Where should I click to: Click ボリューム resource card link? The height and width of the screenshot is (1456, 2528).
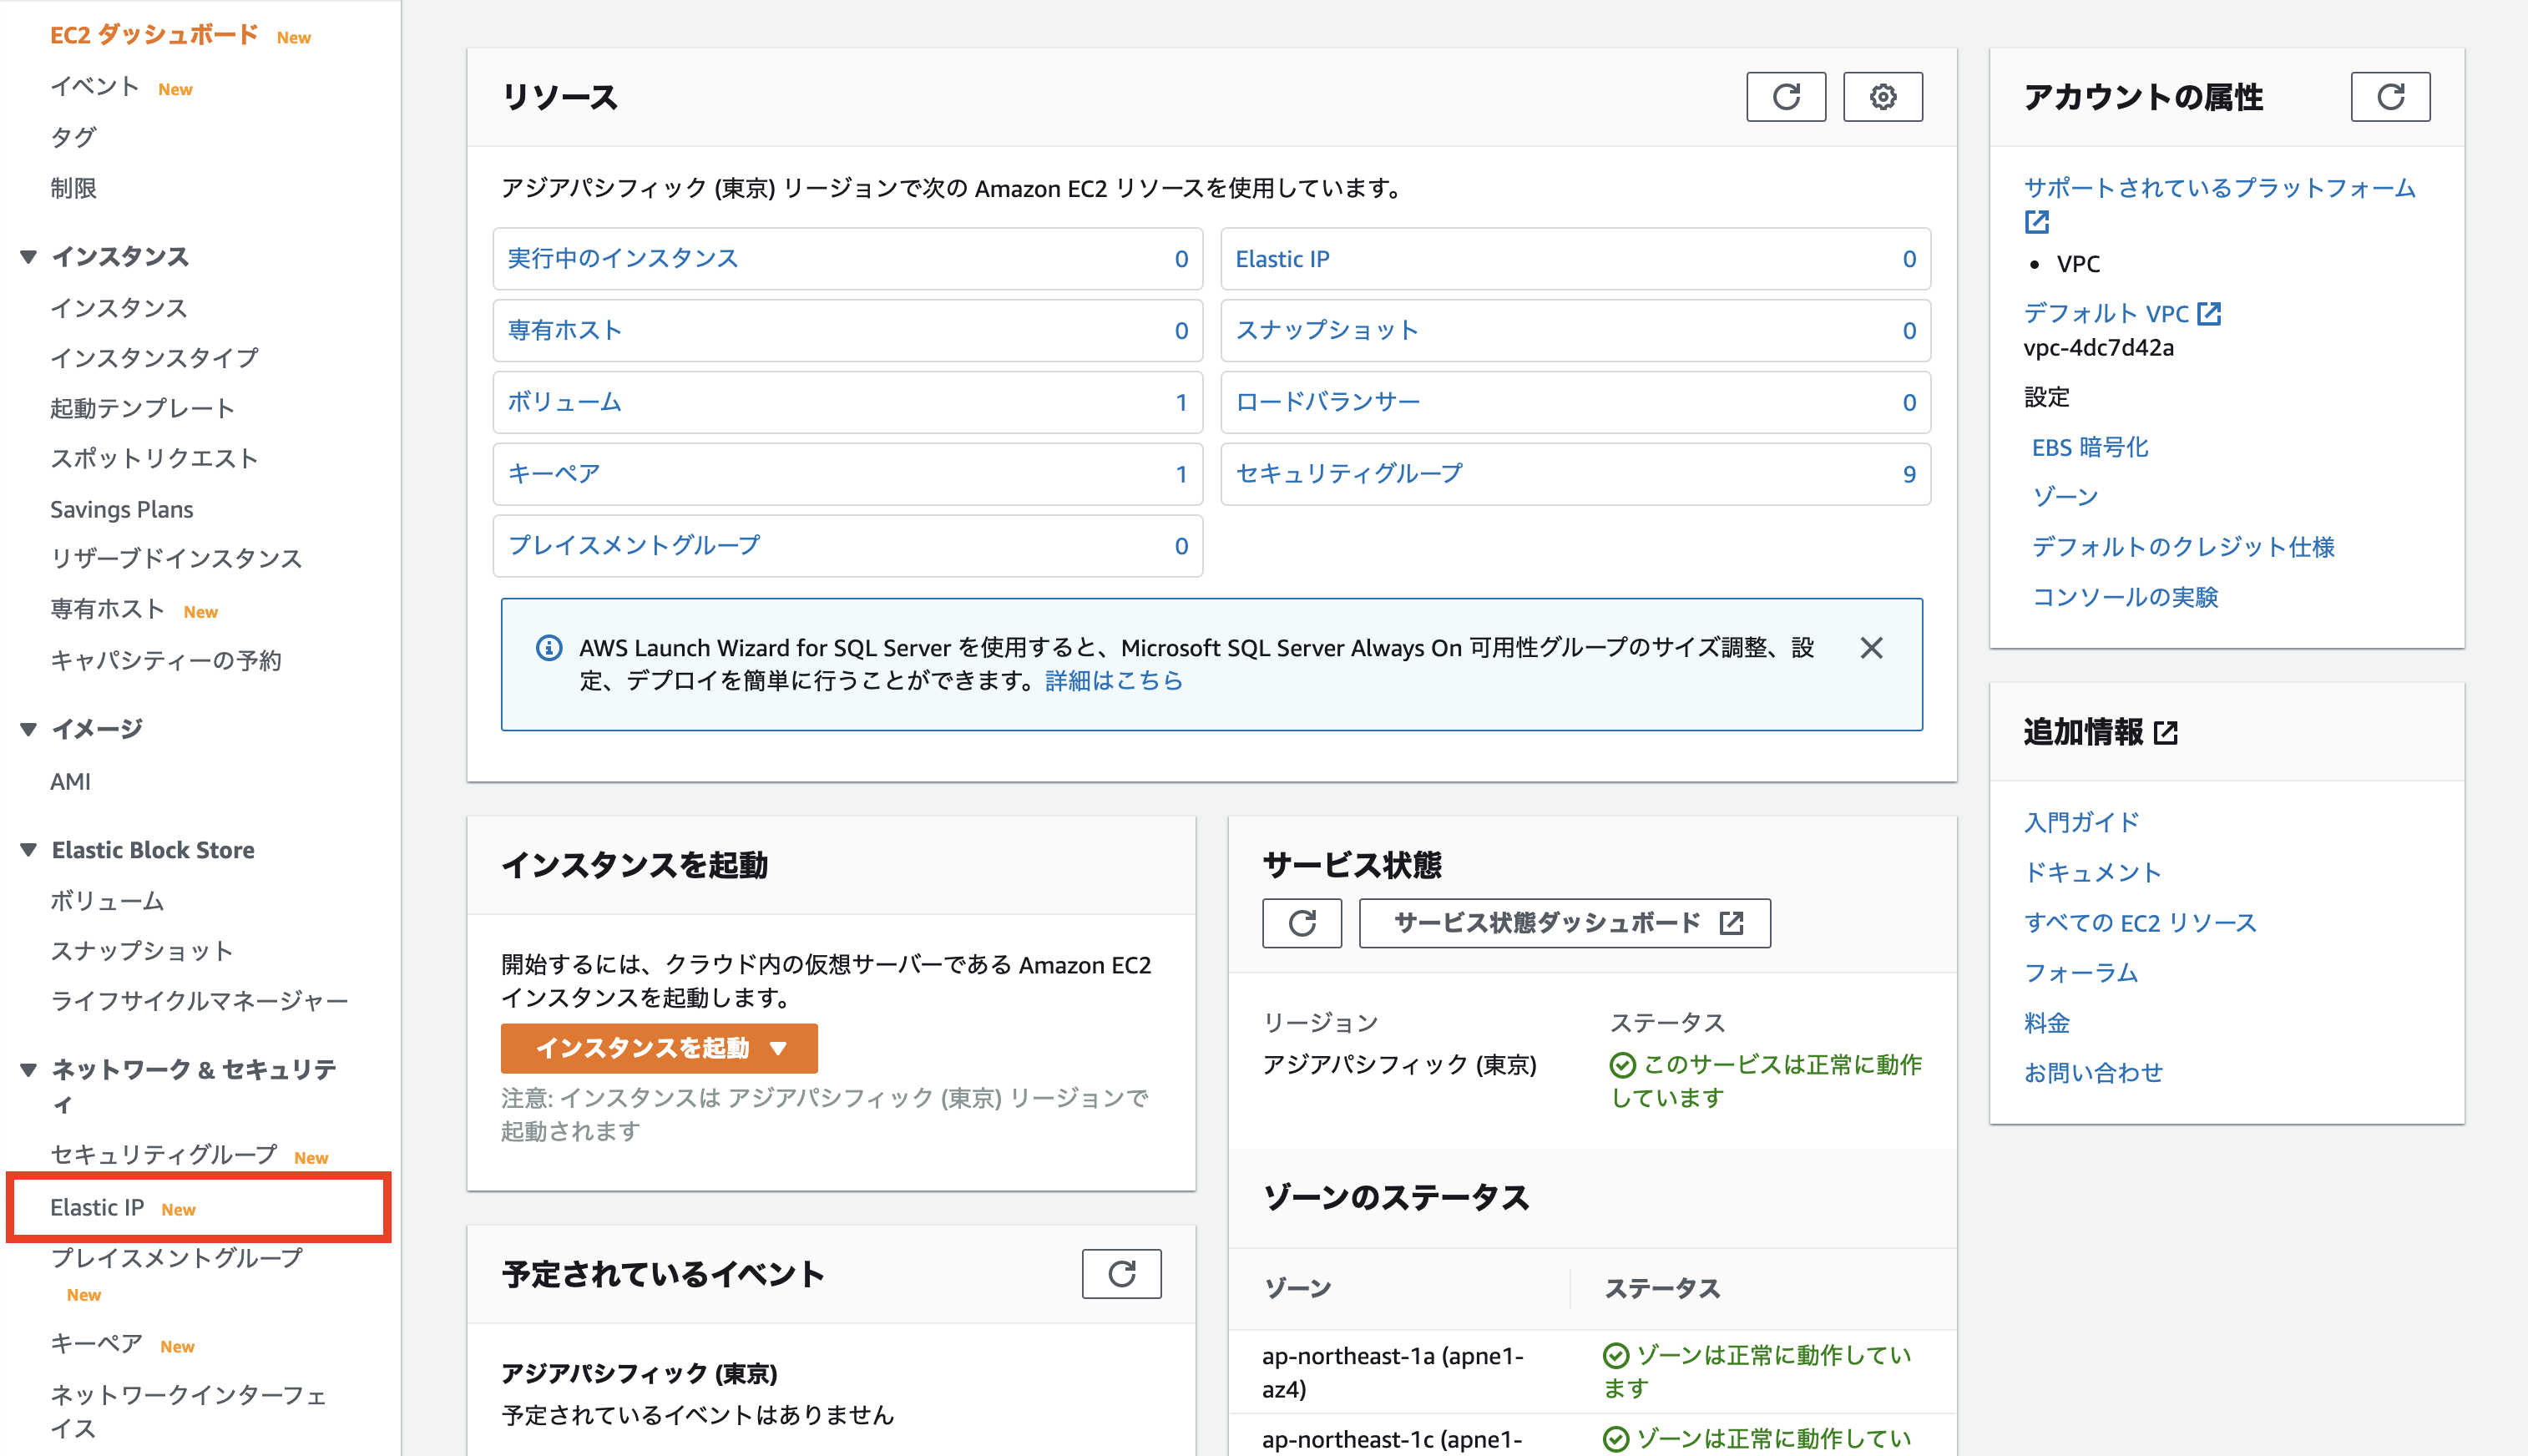pyautogui.click(x=565, y=402)
